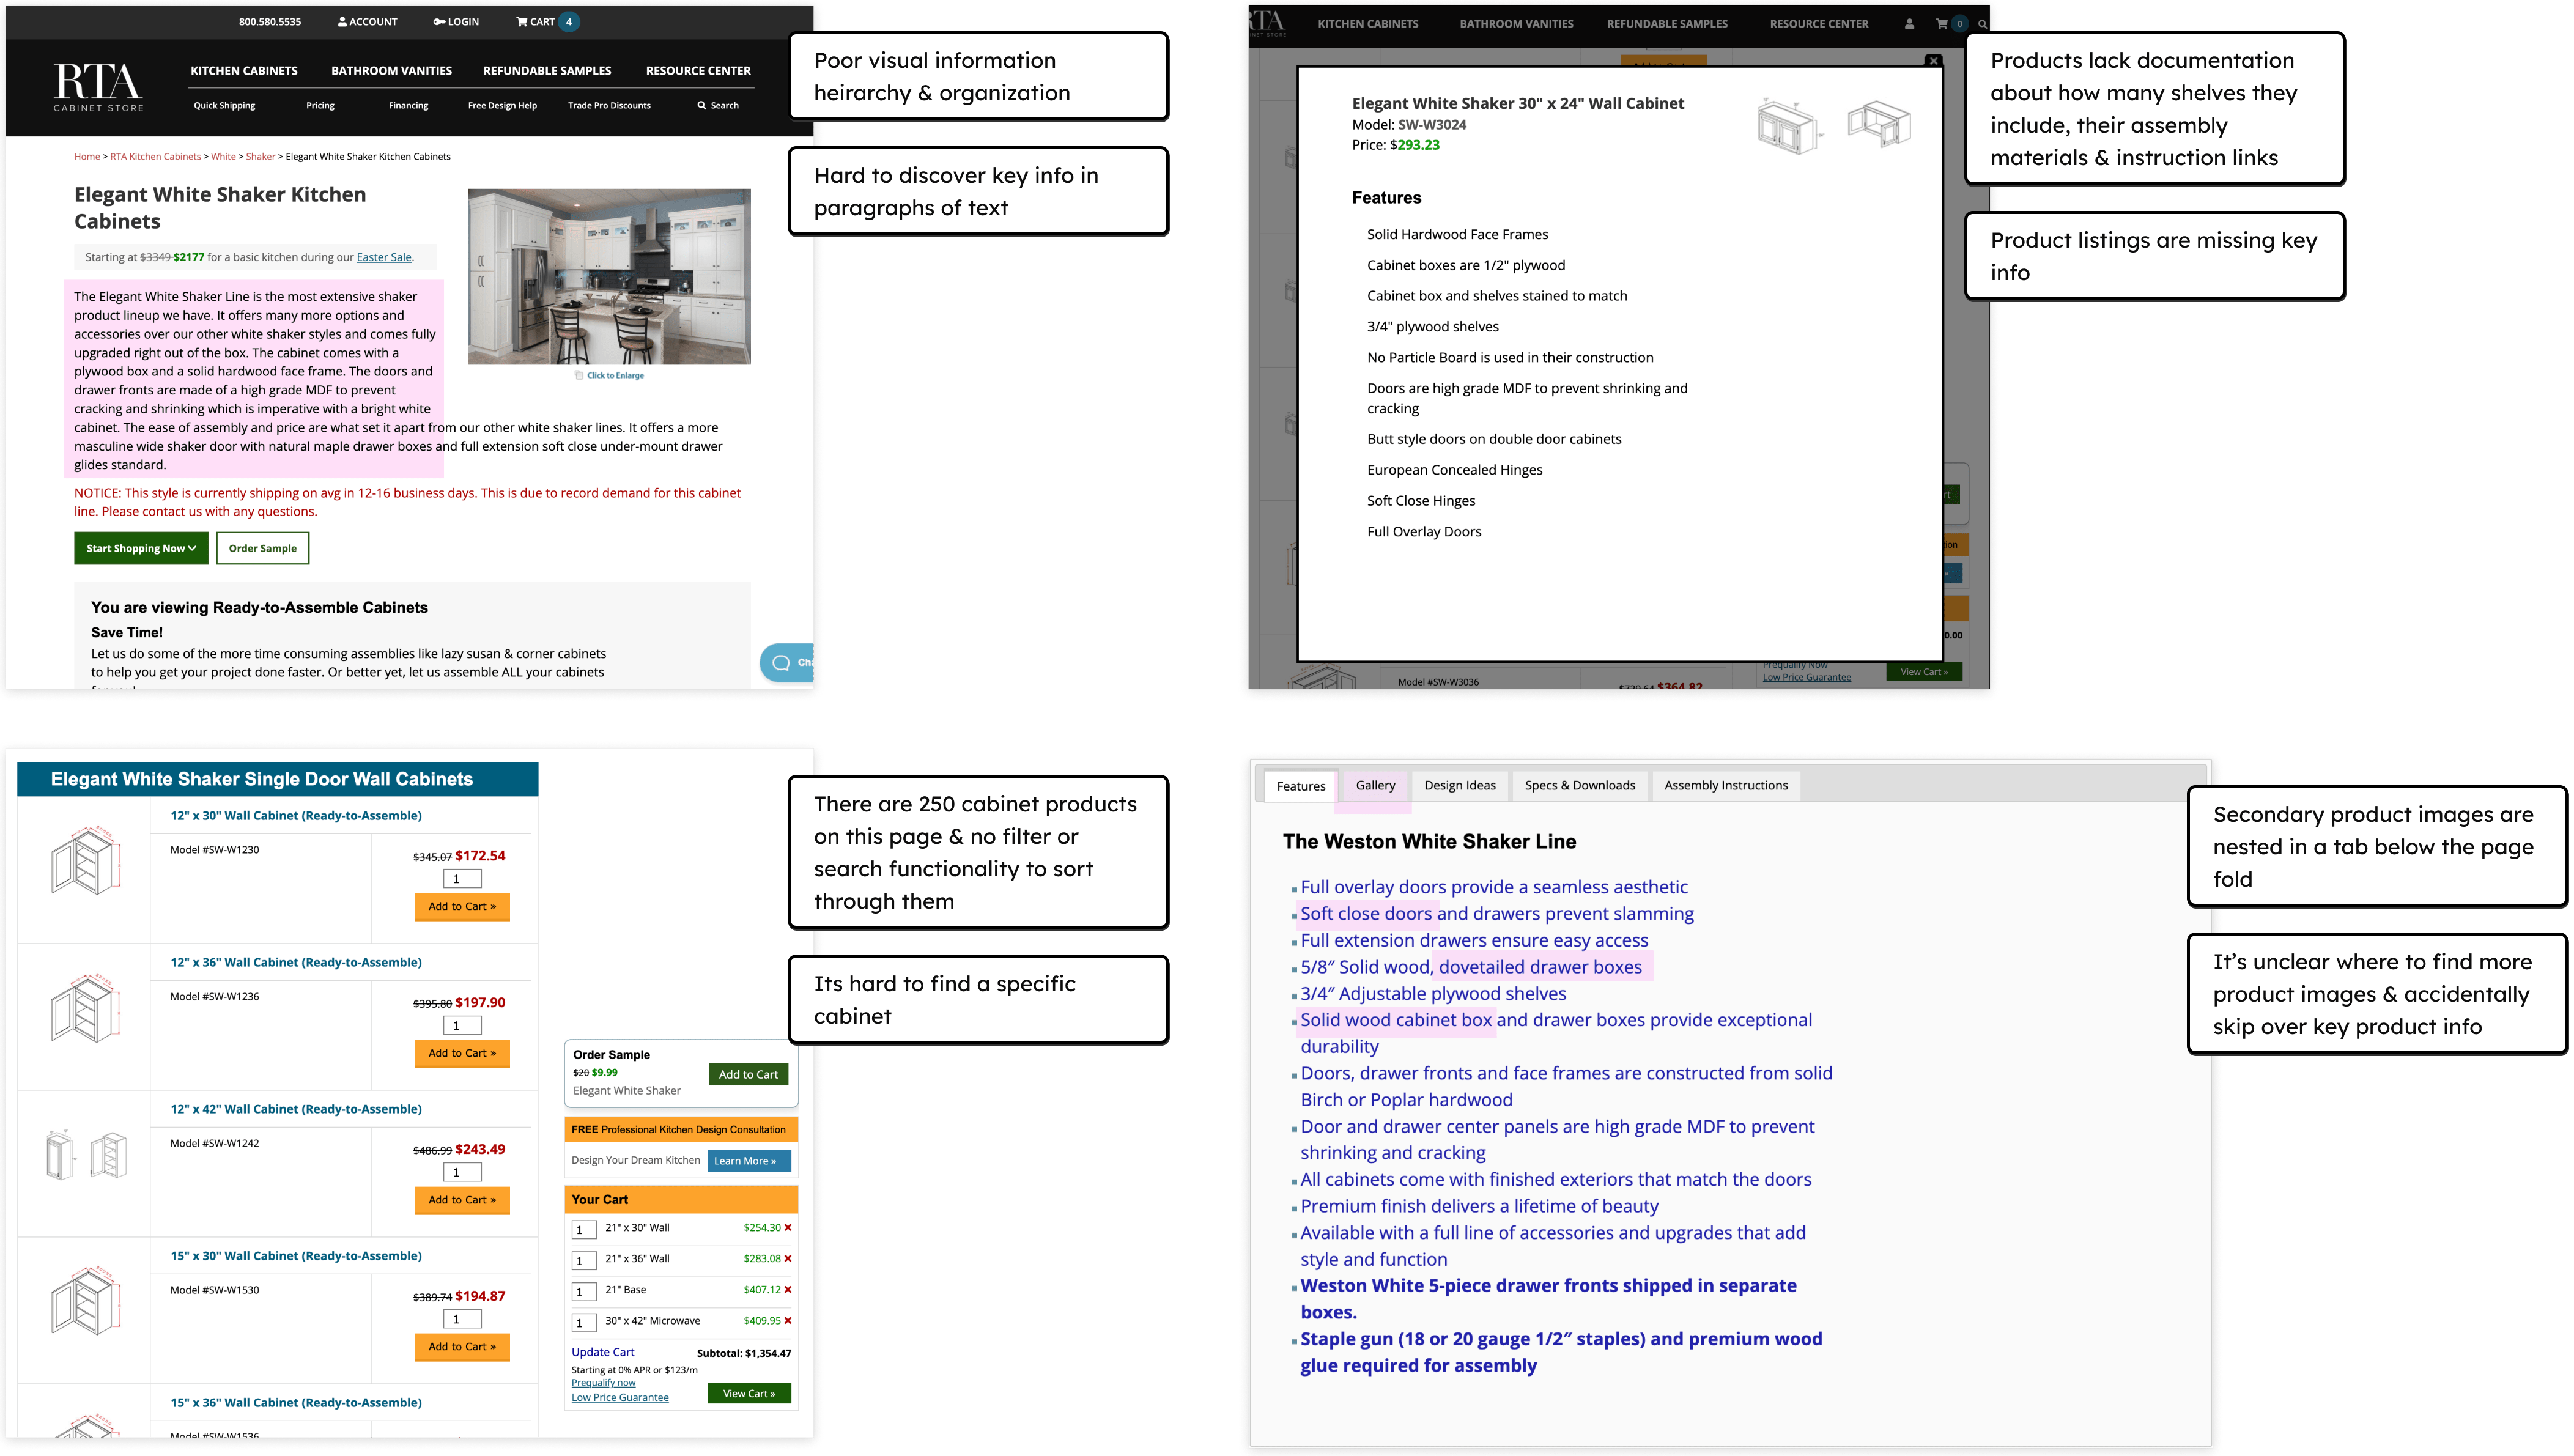
Task: Click quantity field for 12" x 42" Wall Cabinet
Action: pos(462,1172)
